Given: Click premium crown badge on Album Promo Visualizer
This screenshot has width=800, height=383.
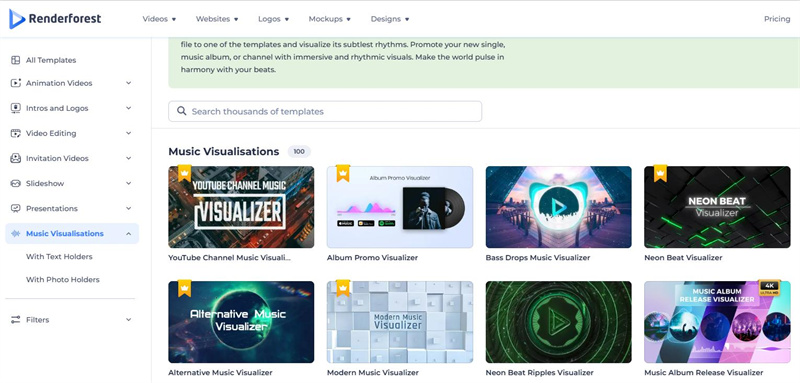Looking at the screenshot, I should [x=343, y=173].
